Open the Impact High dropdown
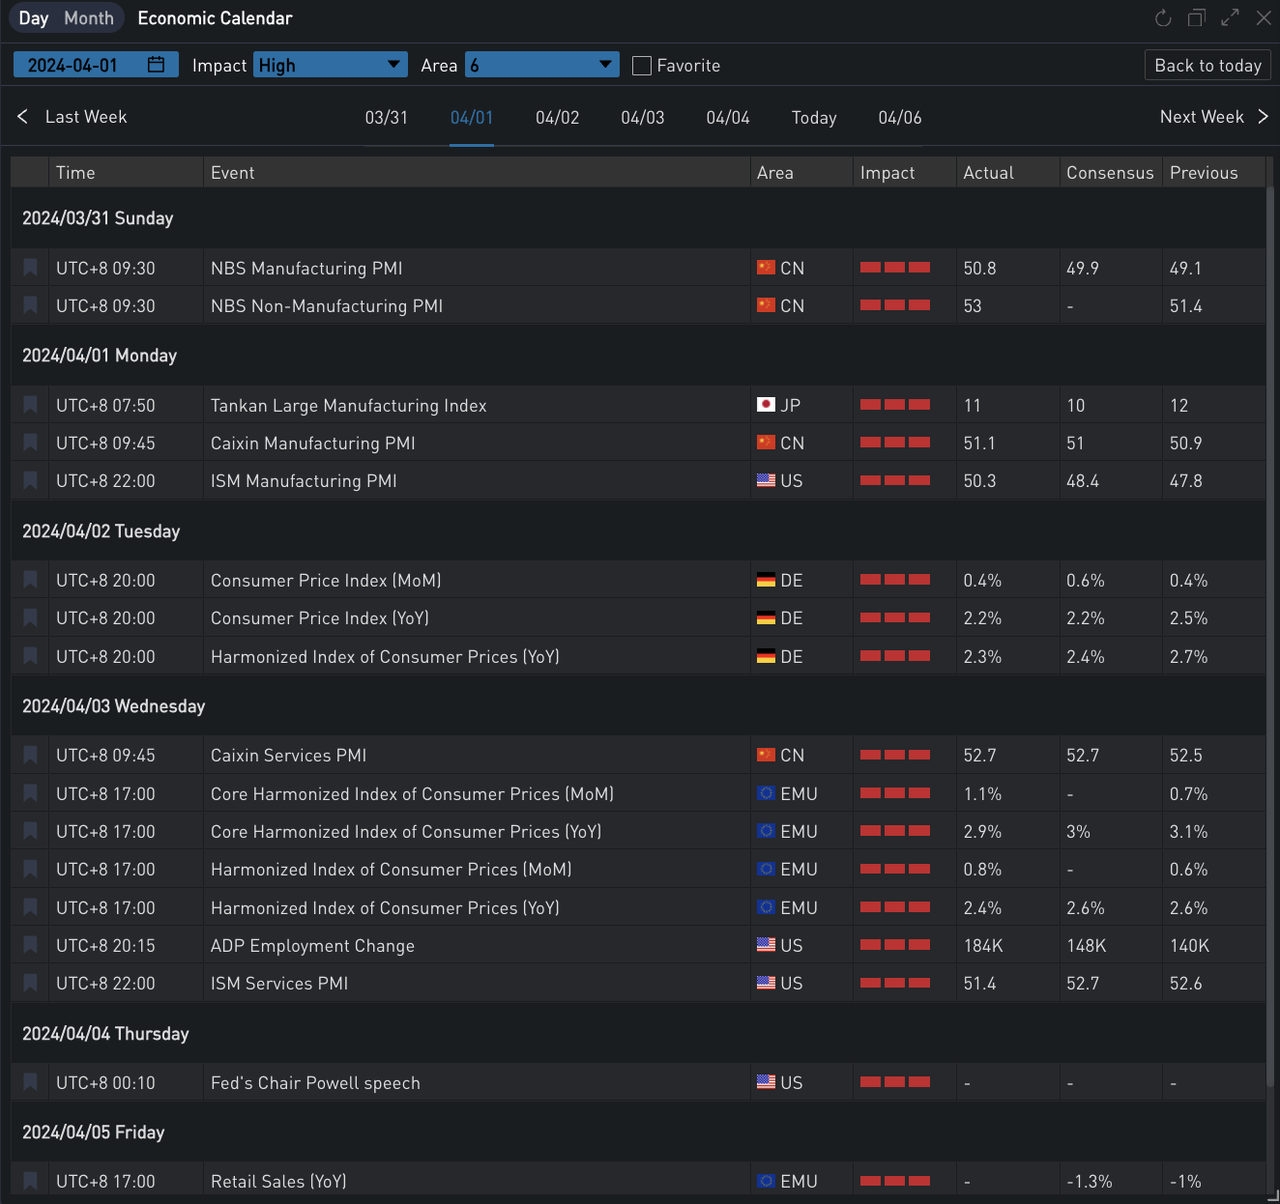The image size is (1280, 1204). tap(330, 65)
